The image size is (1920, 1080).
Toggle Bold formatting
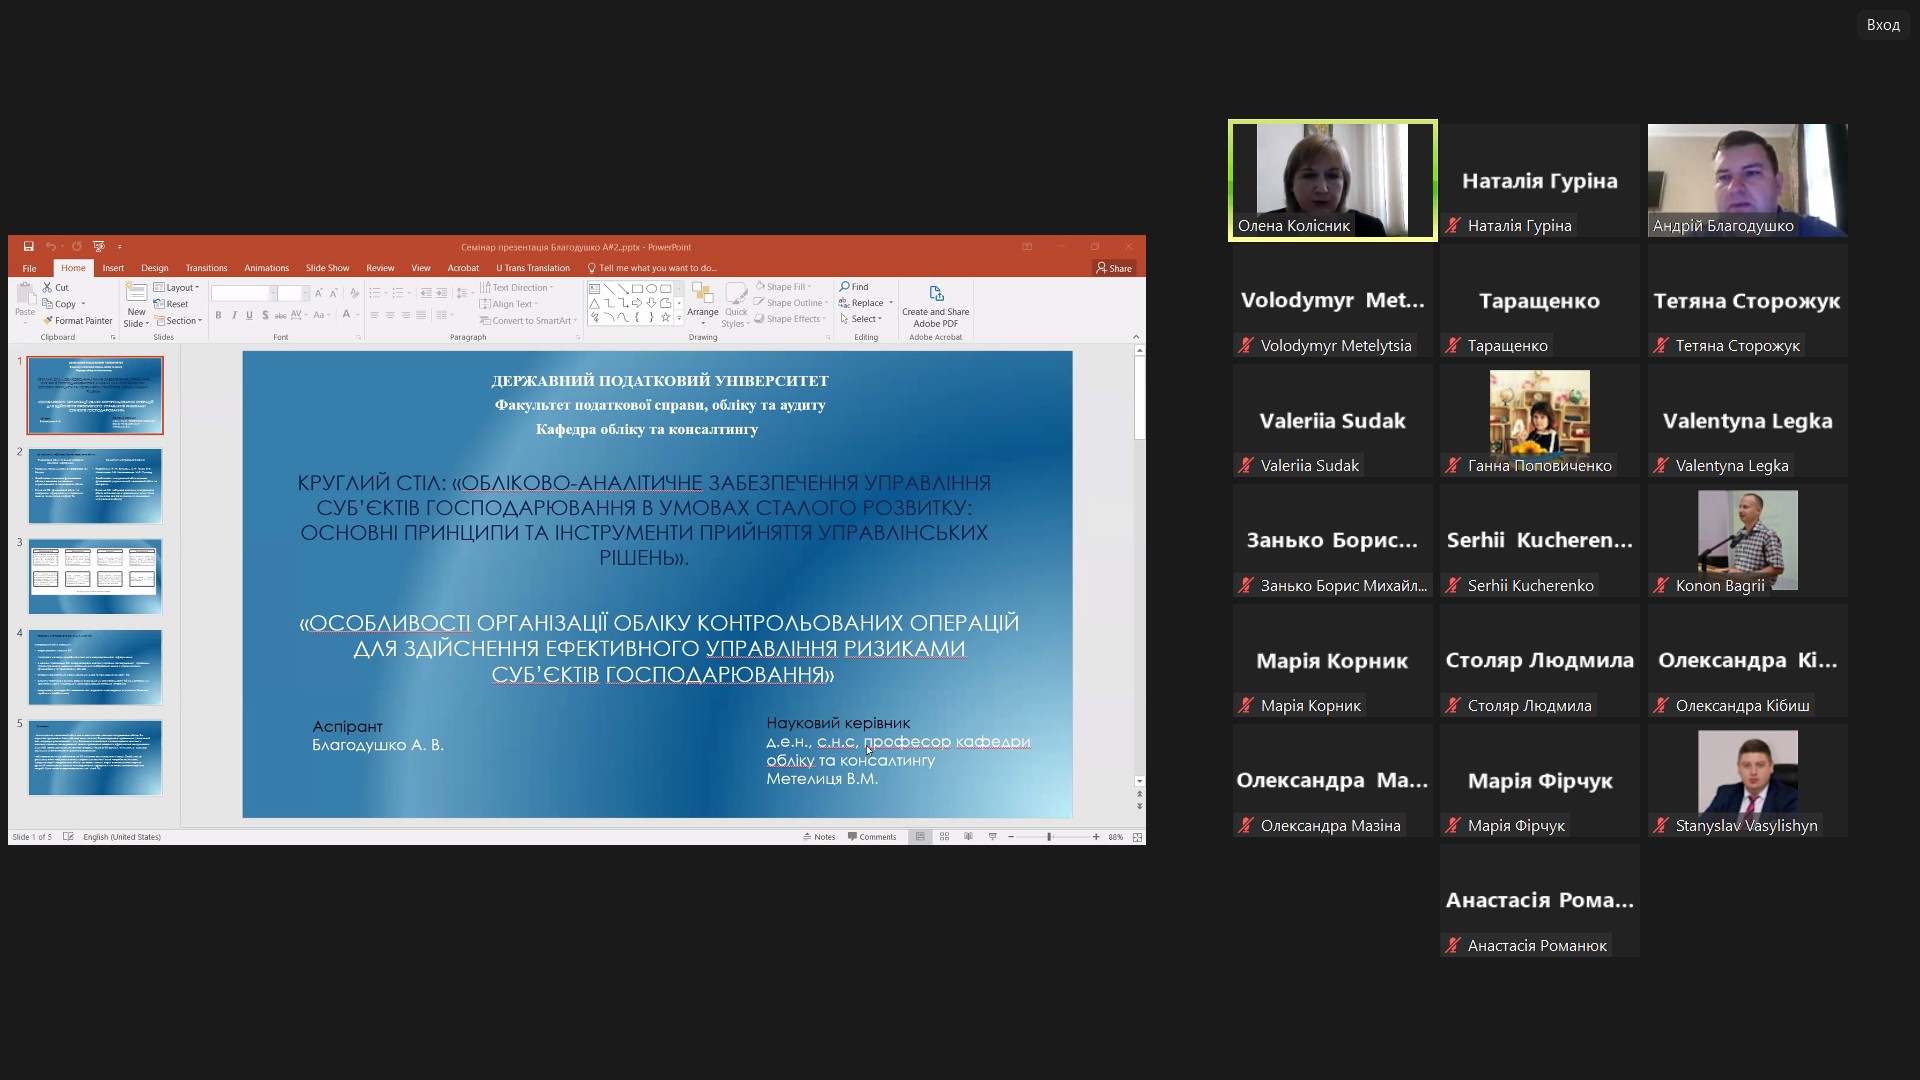218,315
